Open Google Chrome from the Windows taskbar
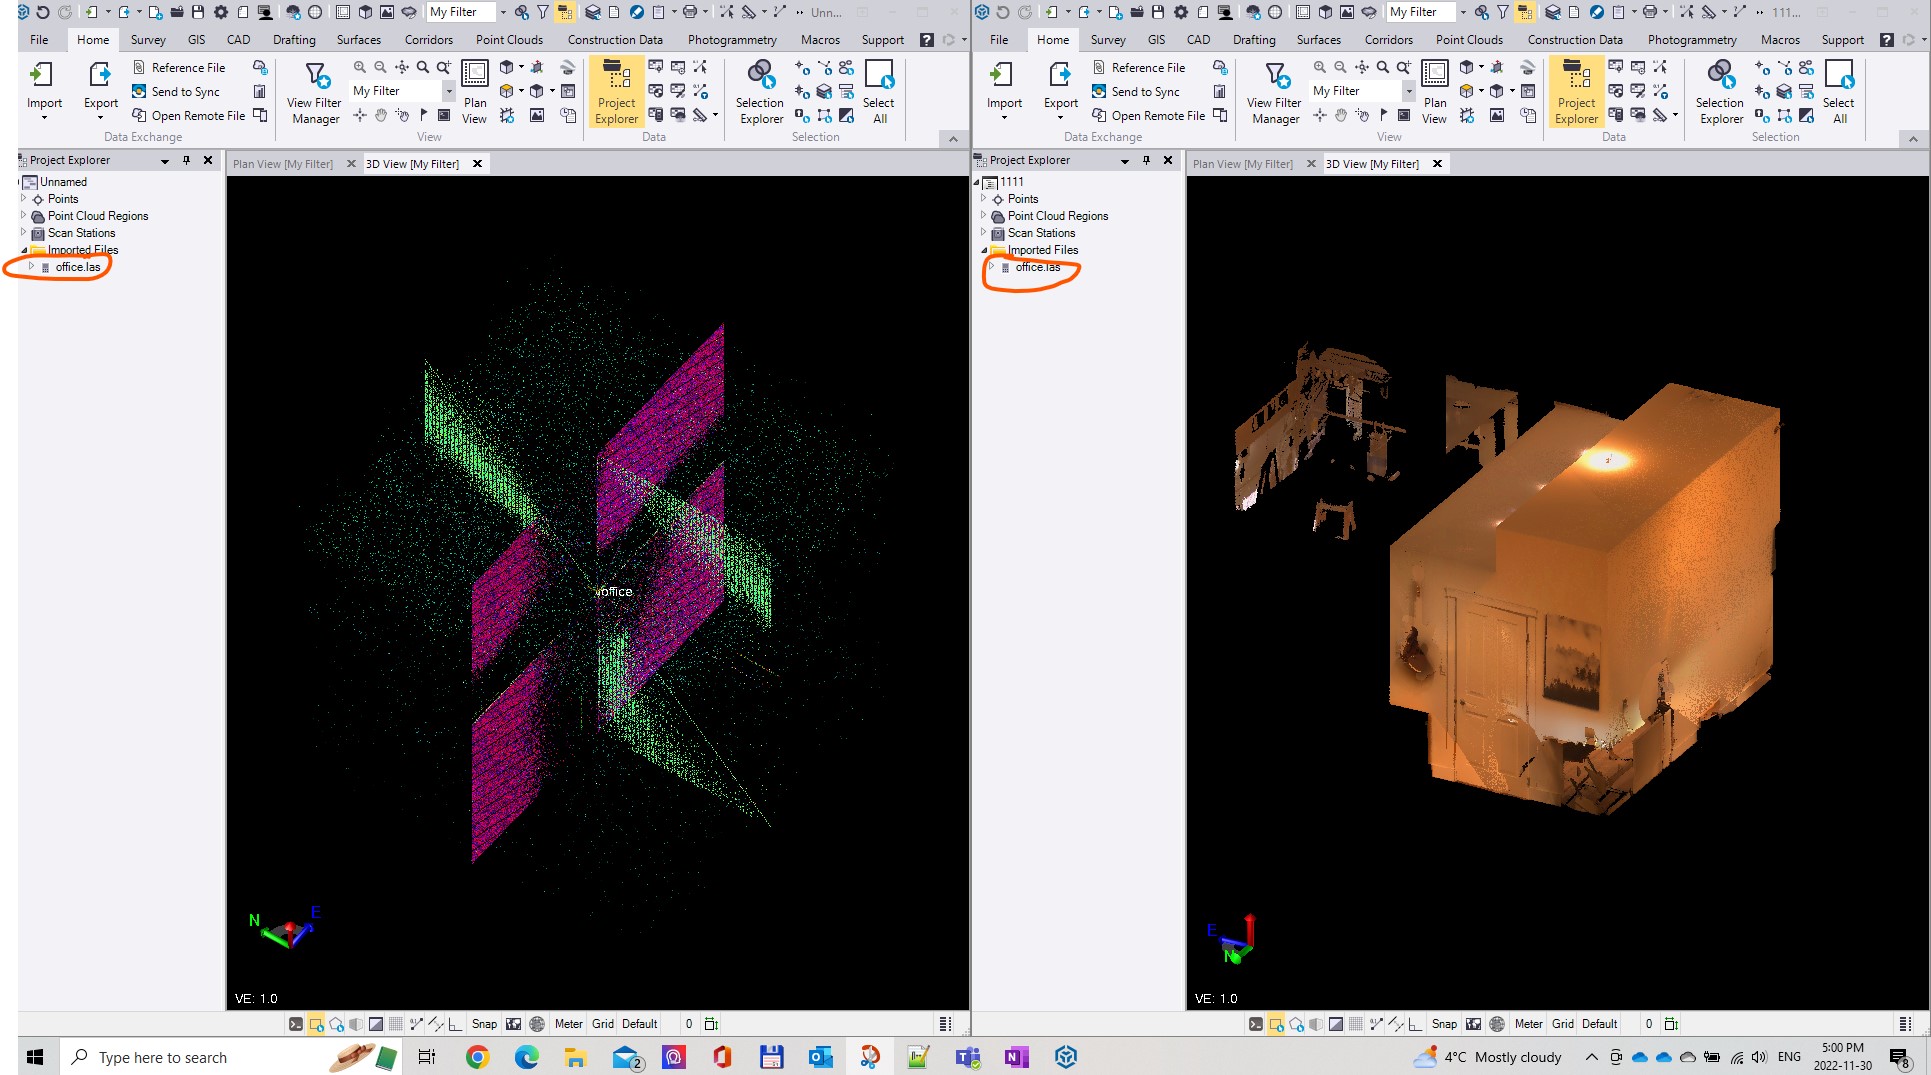Image resolution: width=1931 pixels, height=1075 pixels. click(x=477, y=1057)
